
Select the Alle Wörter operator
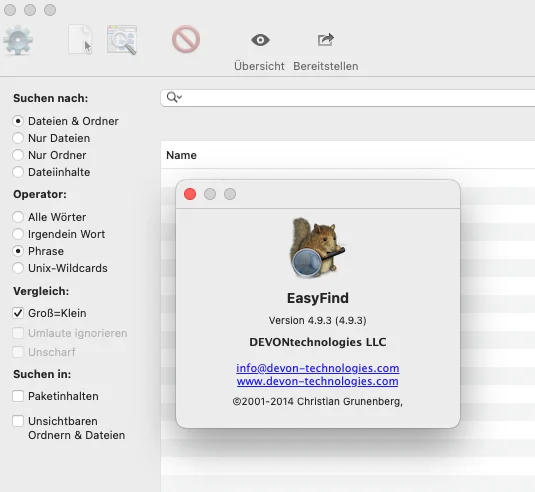pos(18,217)
